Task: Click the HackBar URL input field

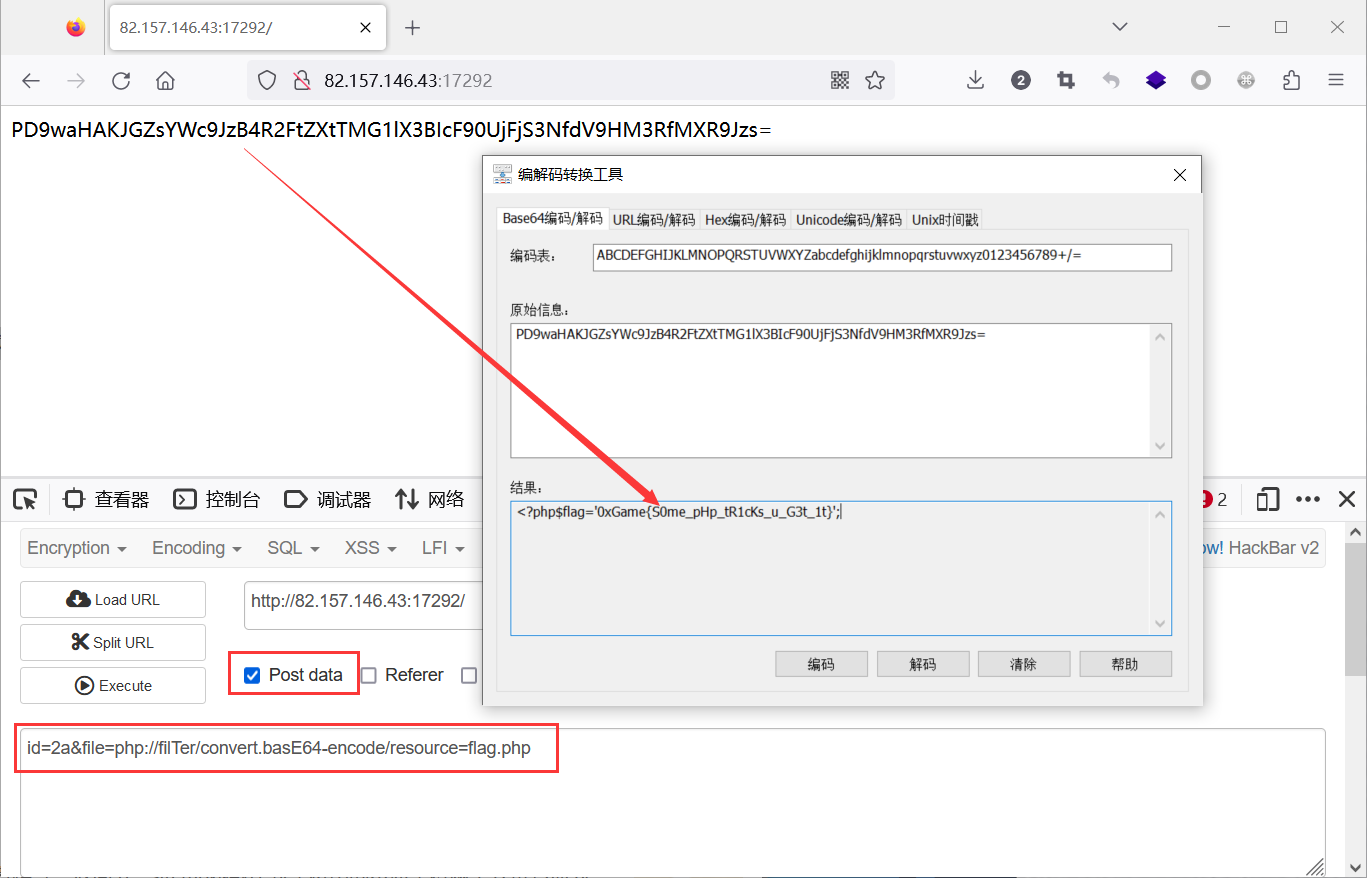Action: pyautogui.click(x=365, y=605)
